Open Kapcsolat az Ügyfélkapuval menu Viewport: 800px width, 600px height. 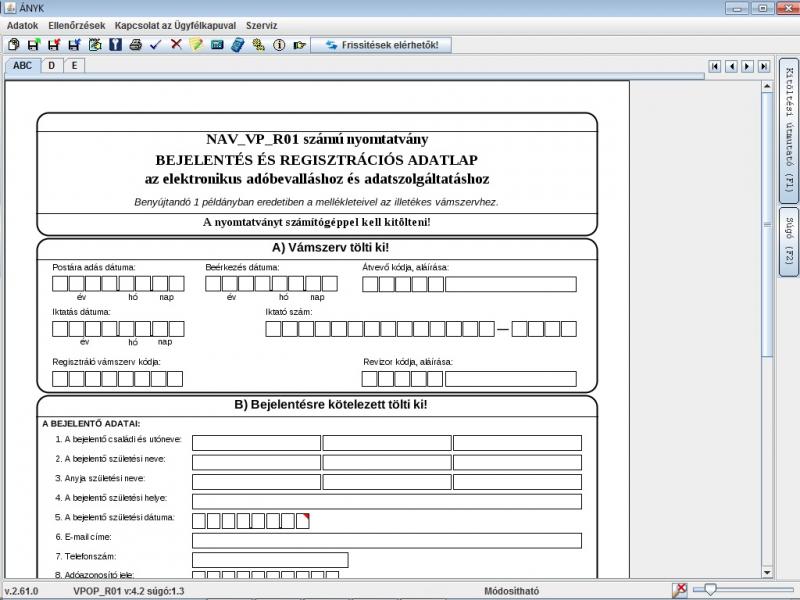click(x=175, y=26)
